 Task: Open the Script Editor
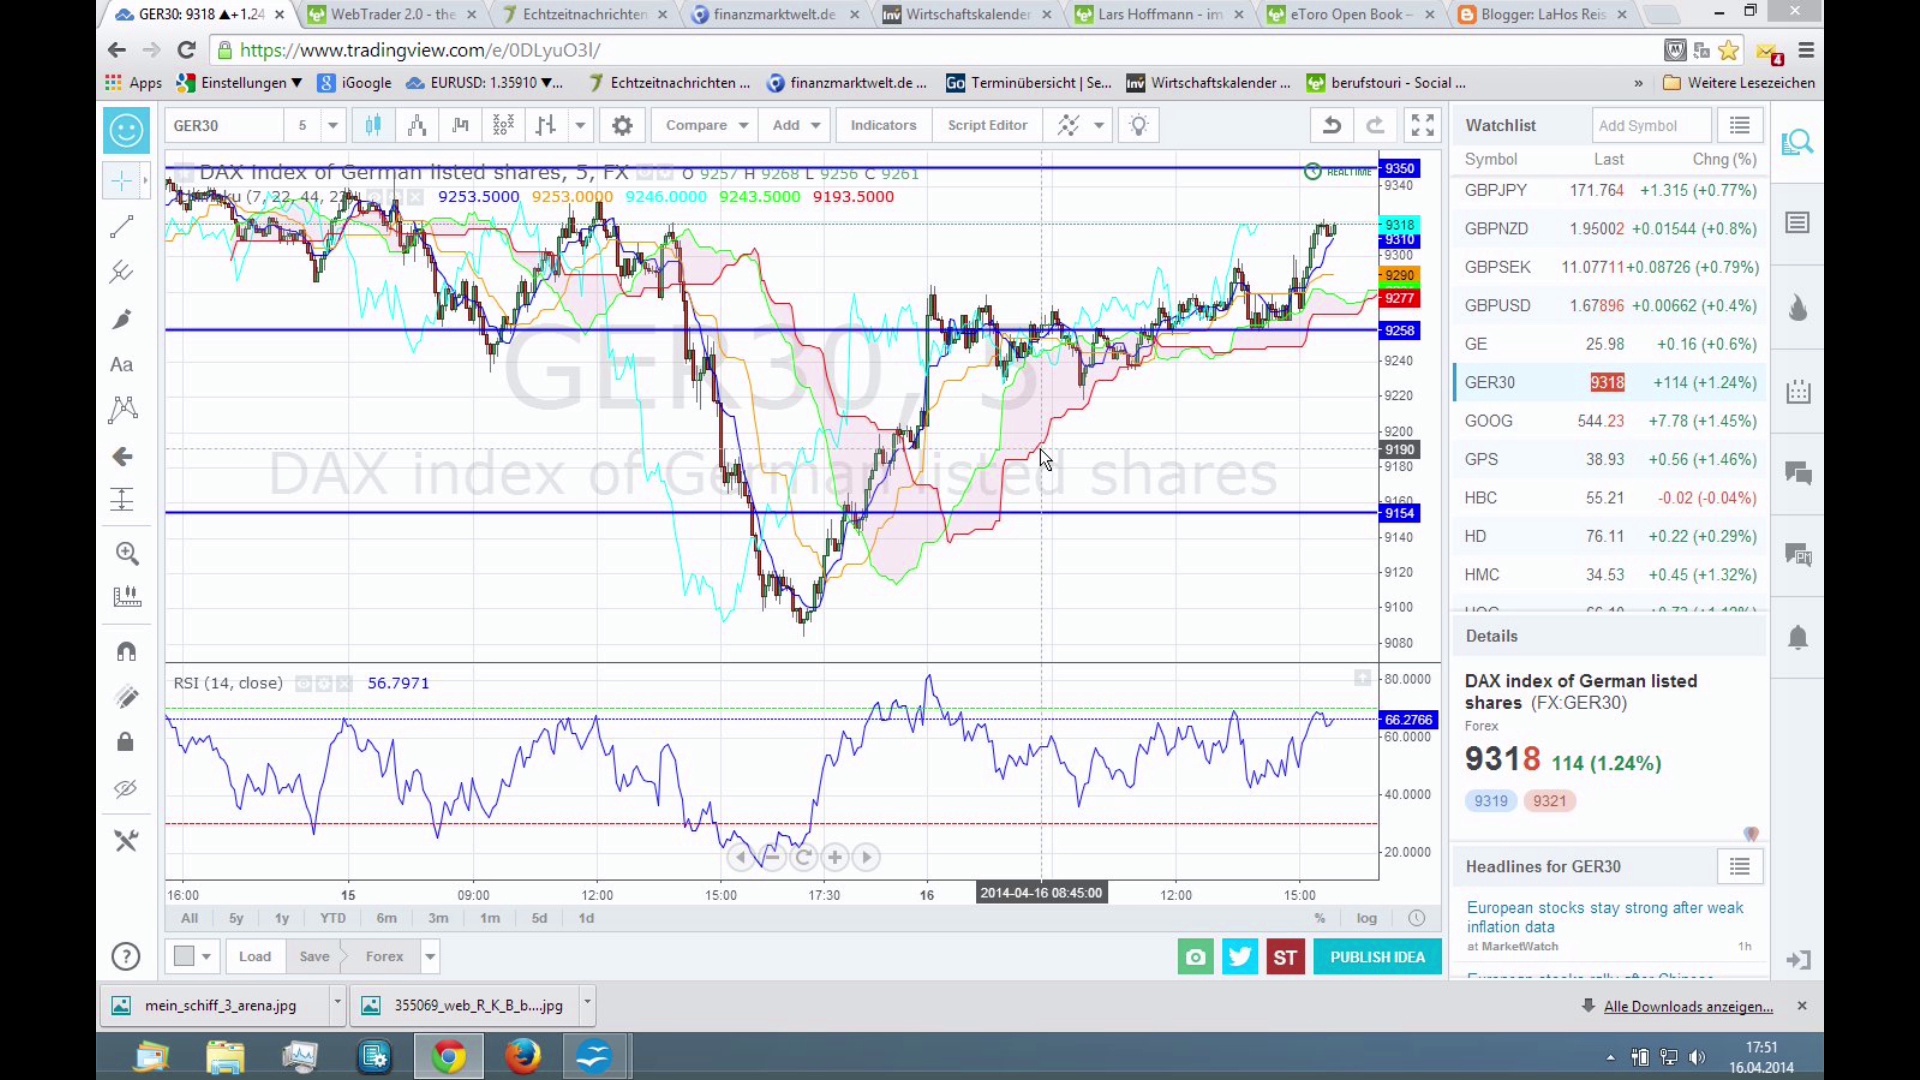987,125
